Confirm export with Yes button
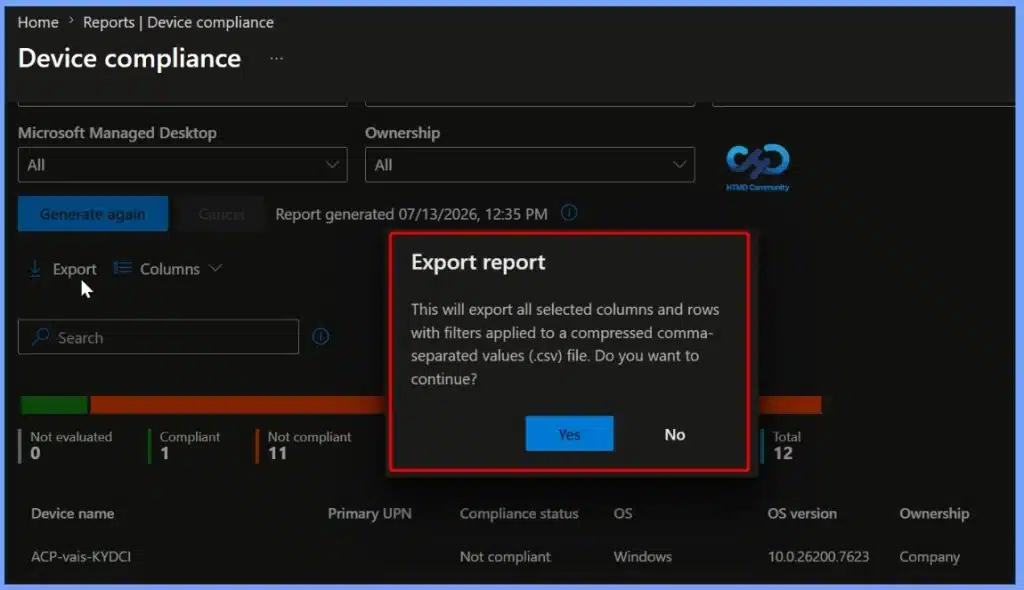 569,434
